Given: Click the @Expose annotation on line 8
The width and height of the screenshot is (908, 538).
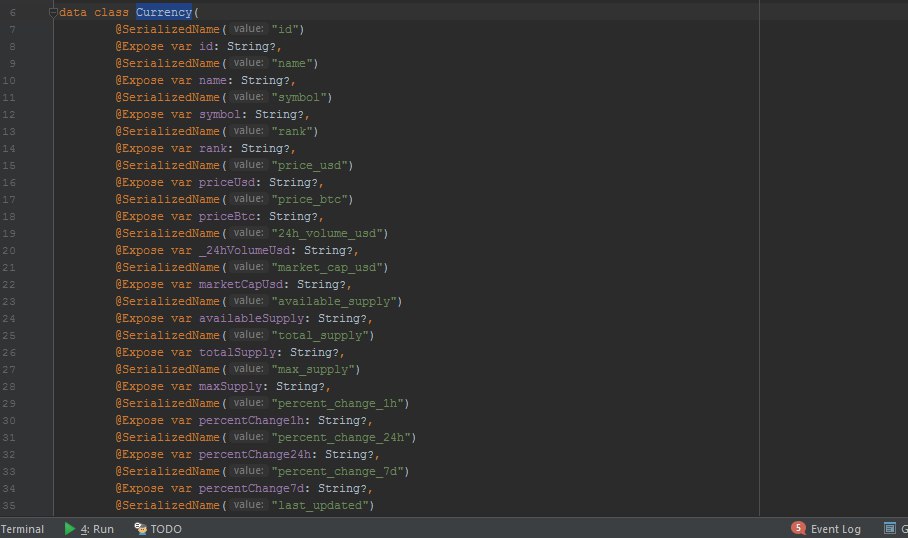Looking at the screenshot, I should click(x=140, y=46).
